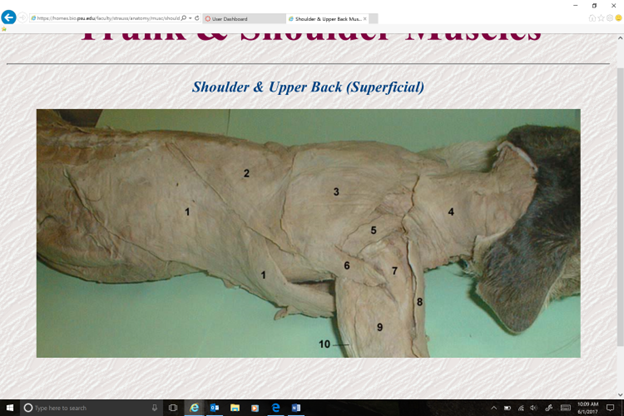Open the browser Home icon
The height and width of the screenshot is (416, 624).
click(592, 18)
